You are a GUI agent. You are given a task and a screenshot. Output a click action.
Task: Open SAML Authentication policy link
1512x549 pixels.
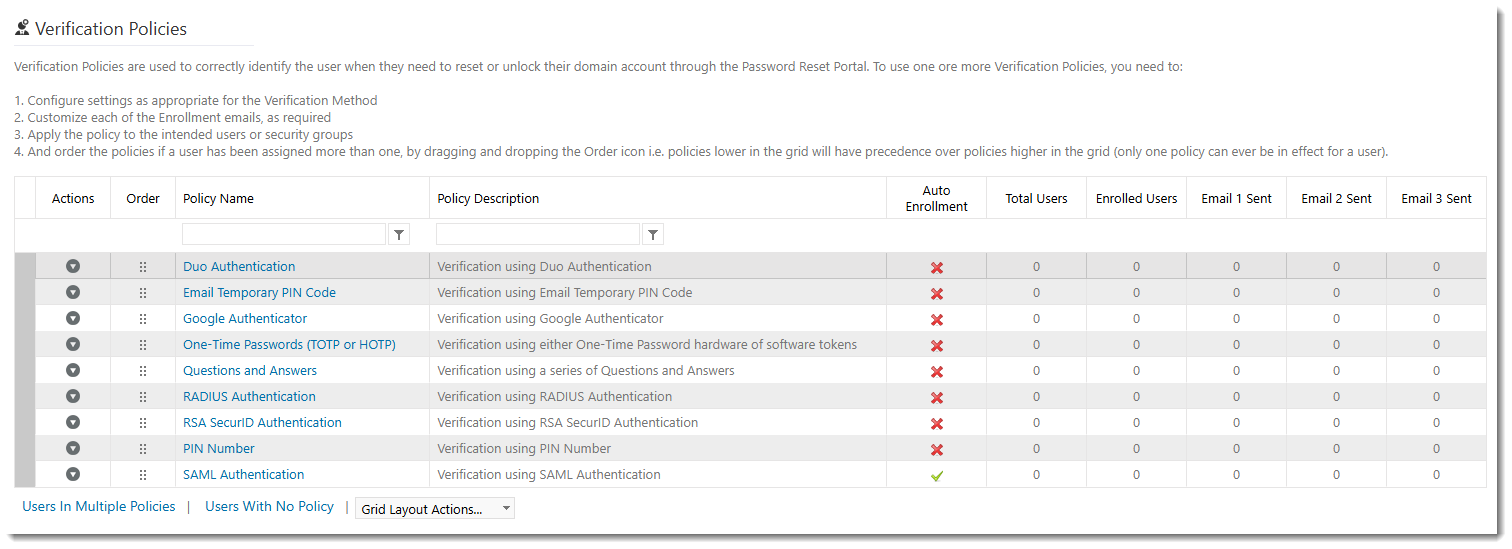[x=243, y=474]
